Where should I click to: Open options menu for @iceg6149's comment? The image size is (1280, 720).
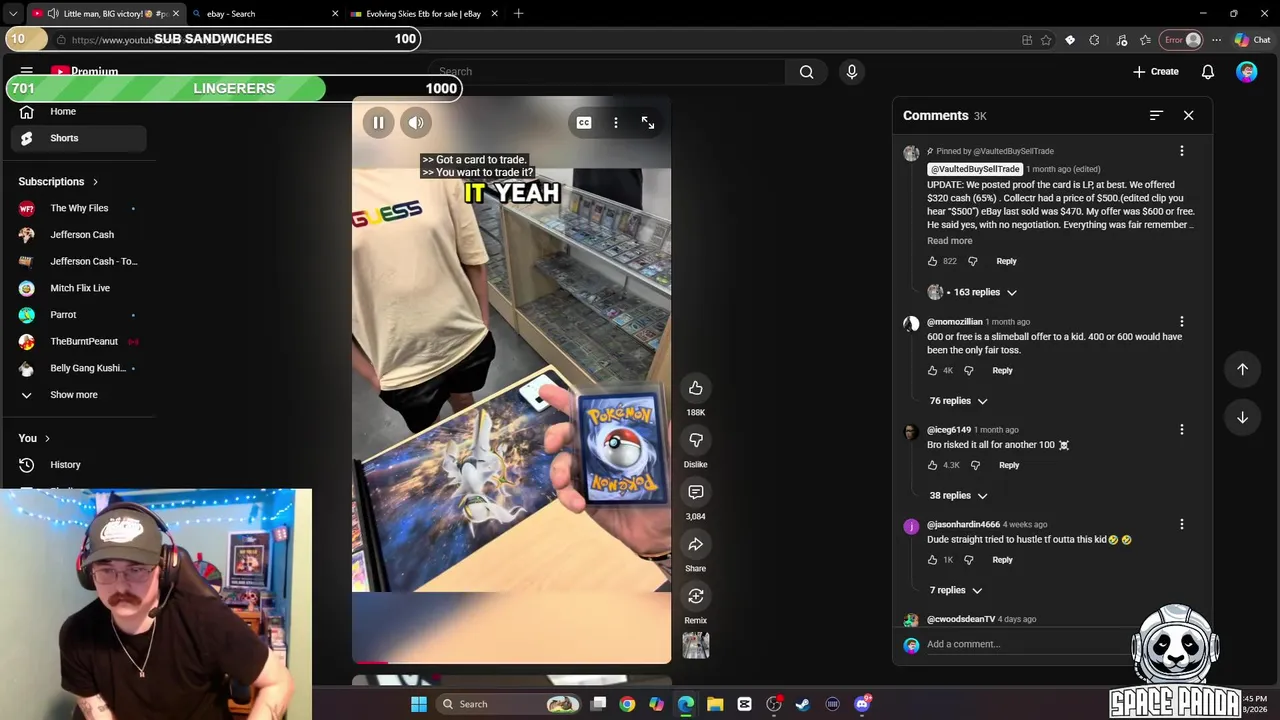(x=1181, y=430)
